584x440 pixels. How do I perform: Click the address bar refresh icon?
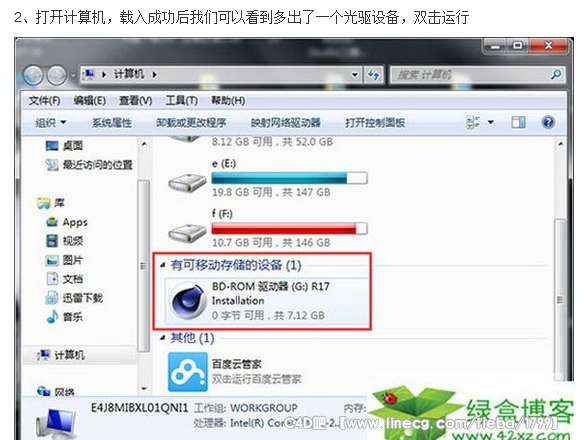click(x=373, y=75)
